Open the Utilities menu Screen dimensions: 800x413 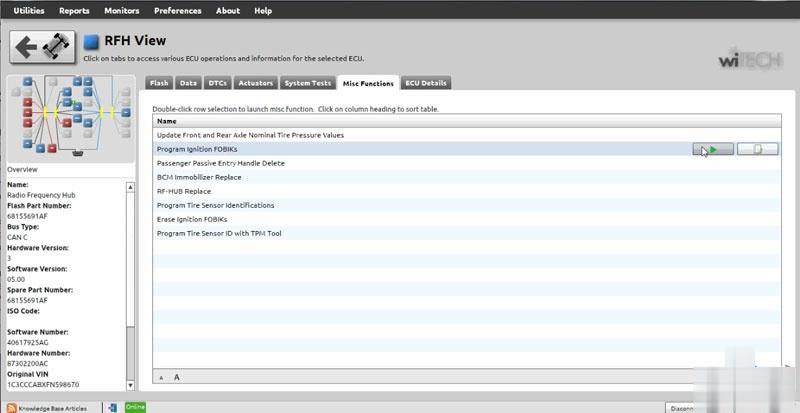[29, 10]
